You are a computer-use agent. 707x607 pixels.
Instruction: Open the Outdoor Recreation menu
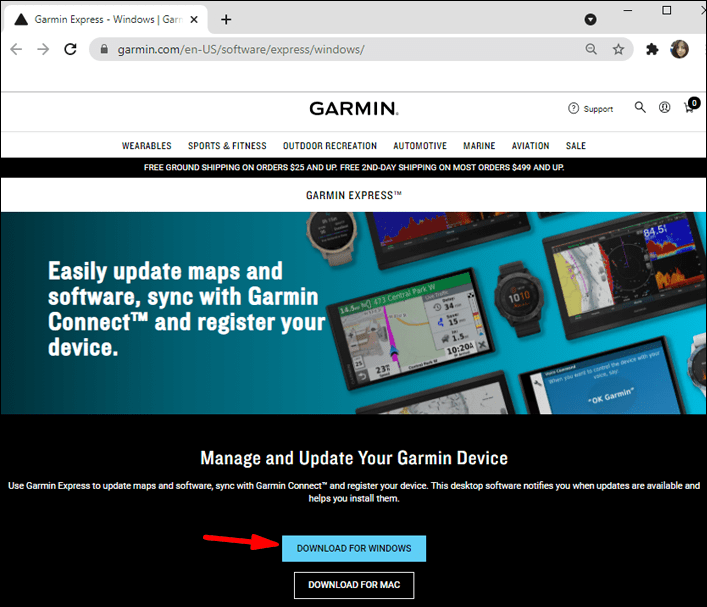[x=330, y=146]
